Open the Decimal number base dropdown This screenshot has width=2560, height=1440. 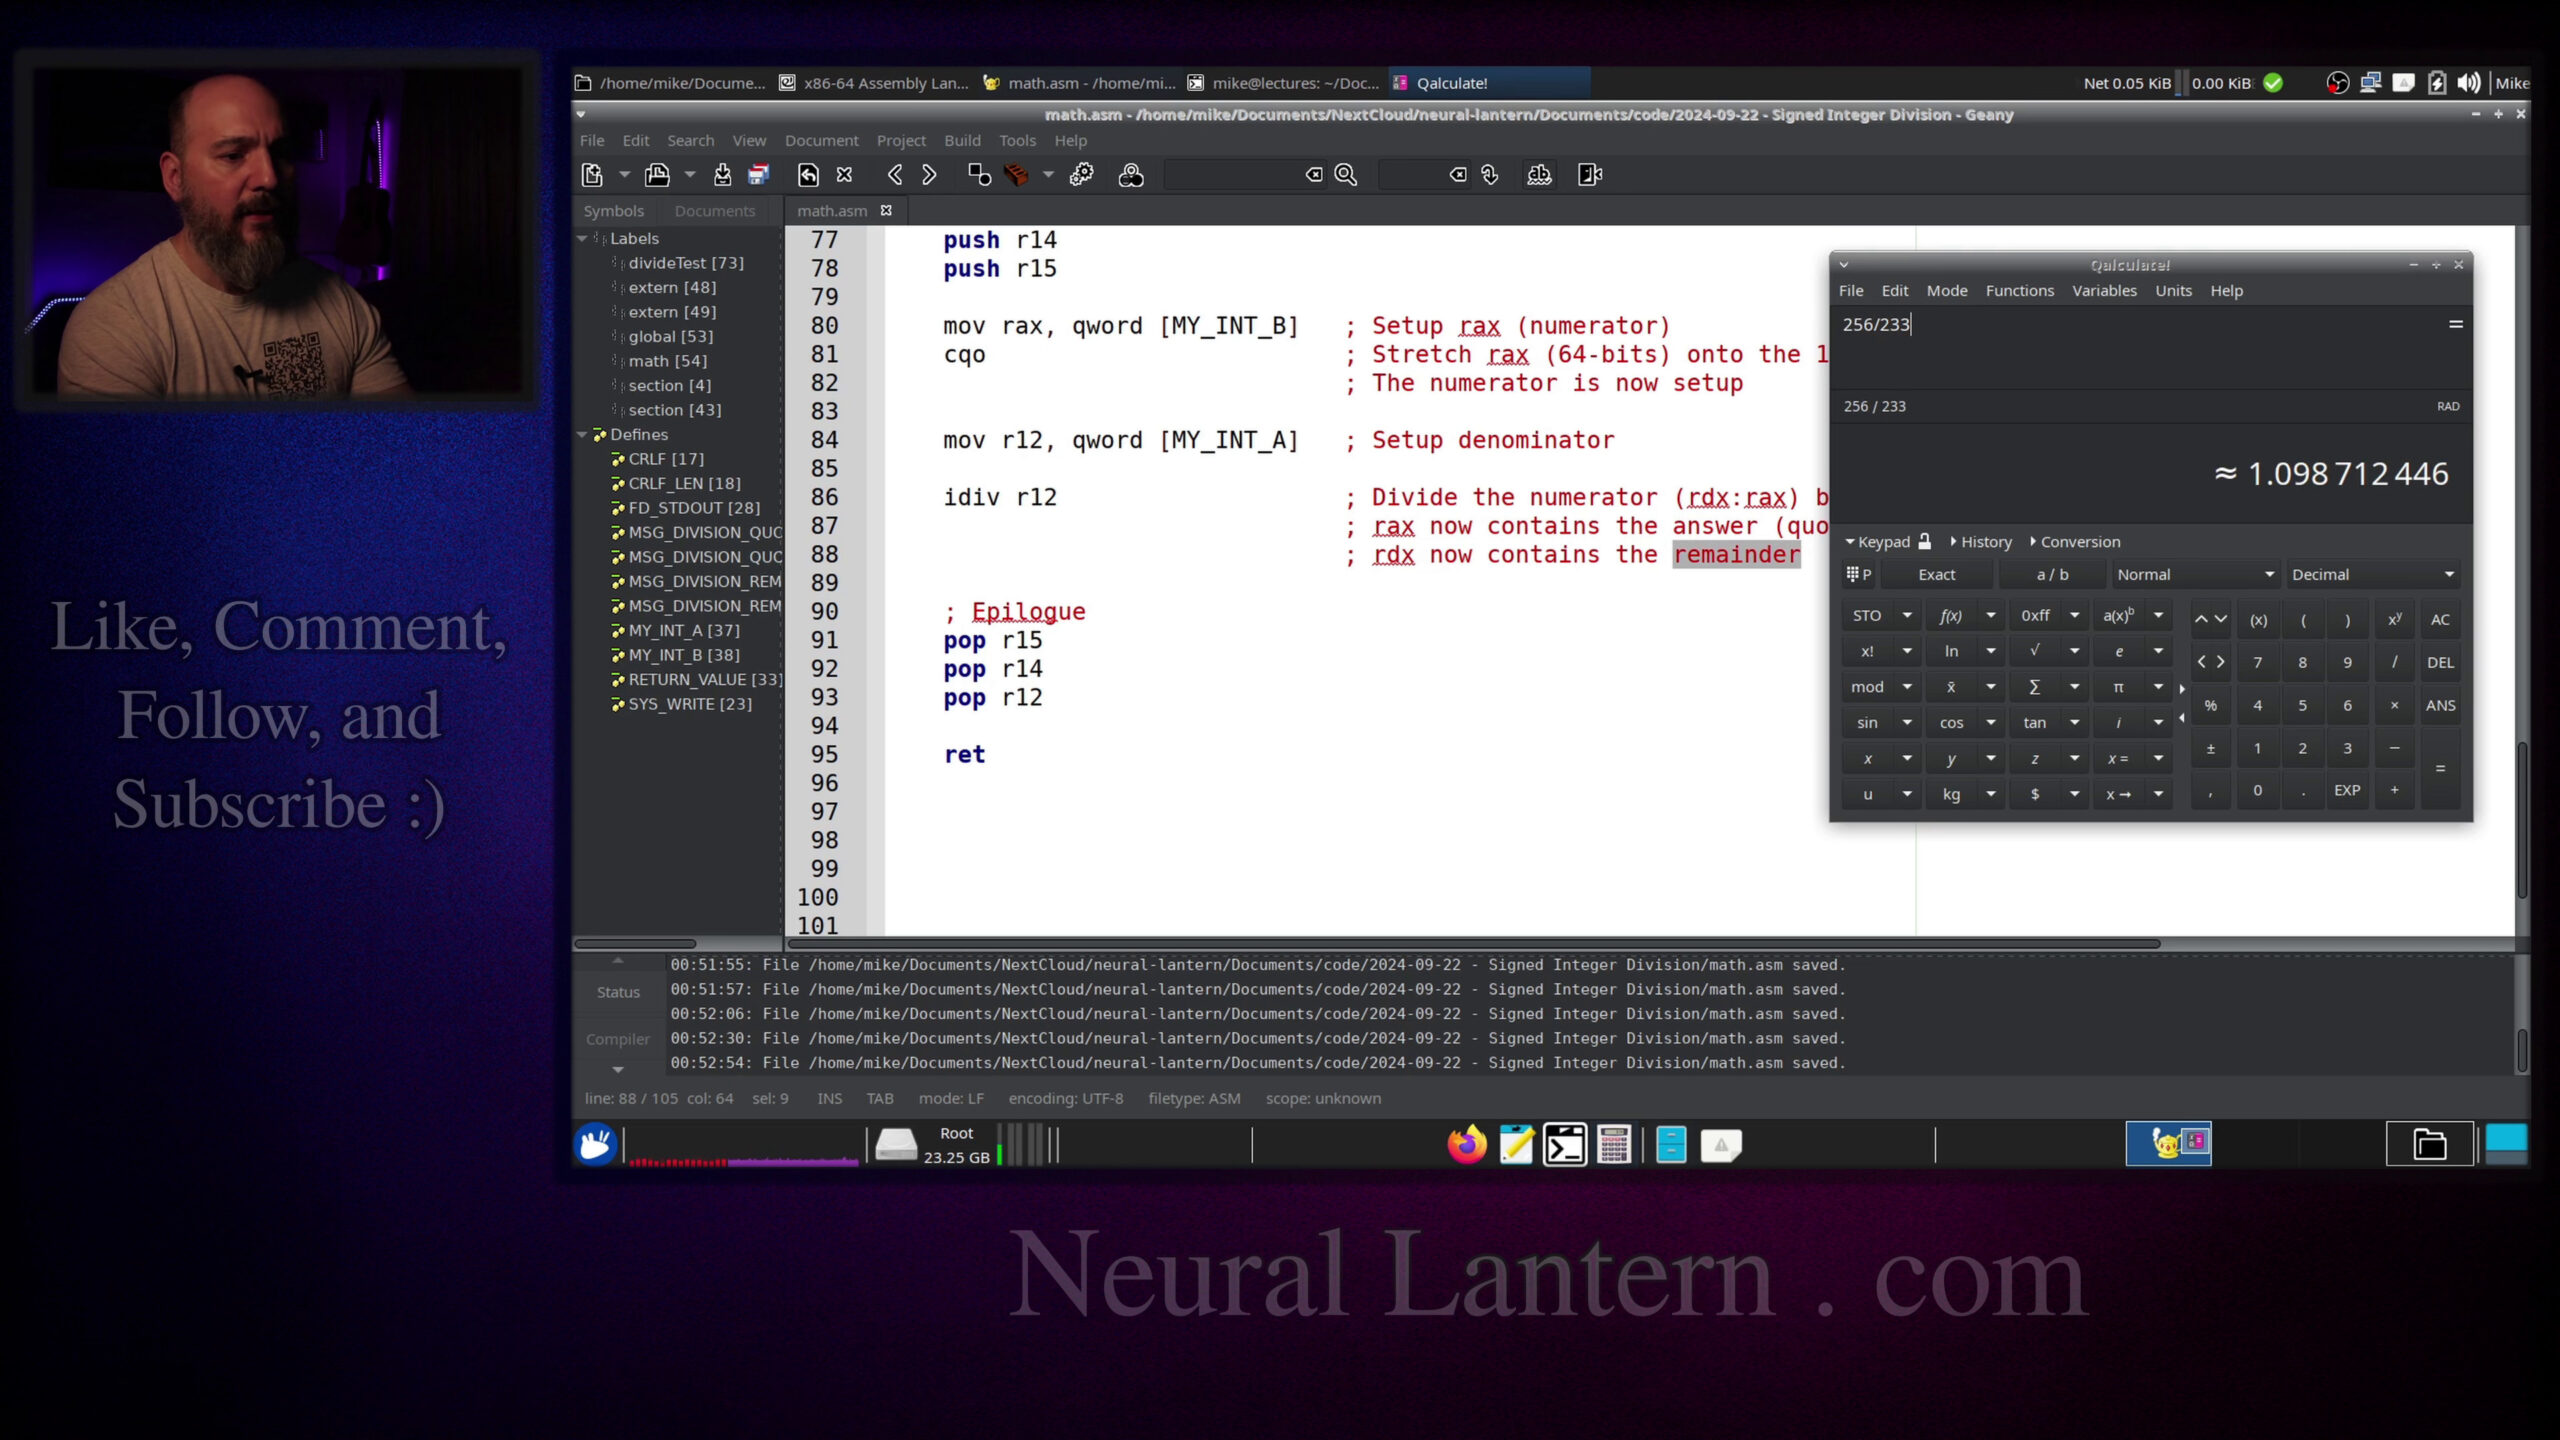(2371, 575)
